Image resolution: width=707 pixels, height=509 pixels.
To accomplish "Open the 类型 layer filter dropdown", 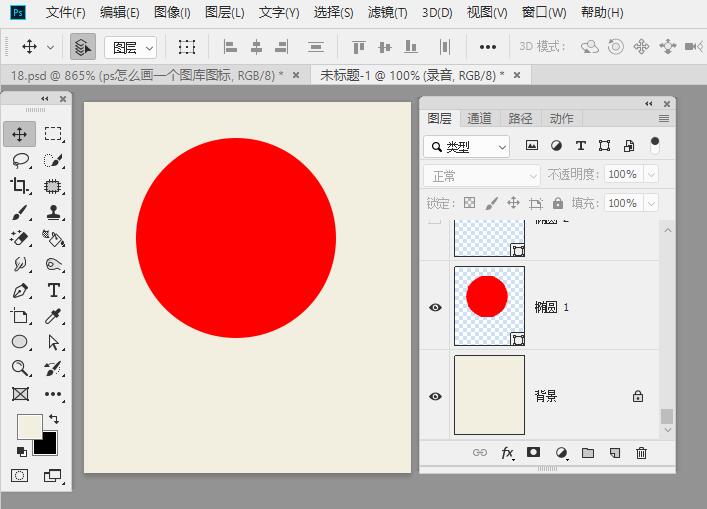I will [x=466, y=146].
